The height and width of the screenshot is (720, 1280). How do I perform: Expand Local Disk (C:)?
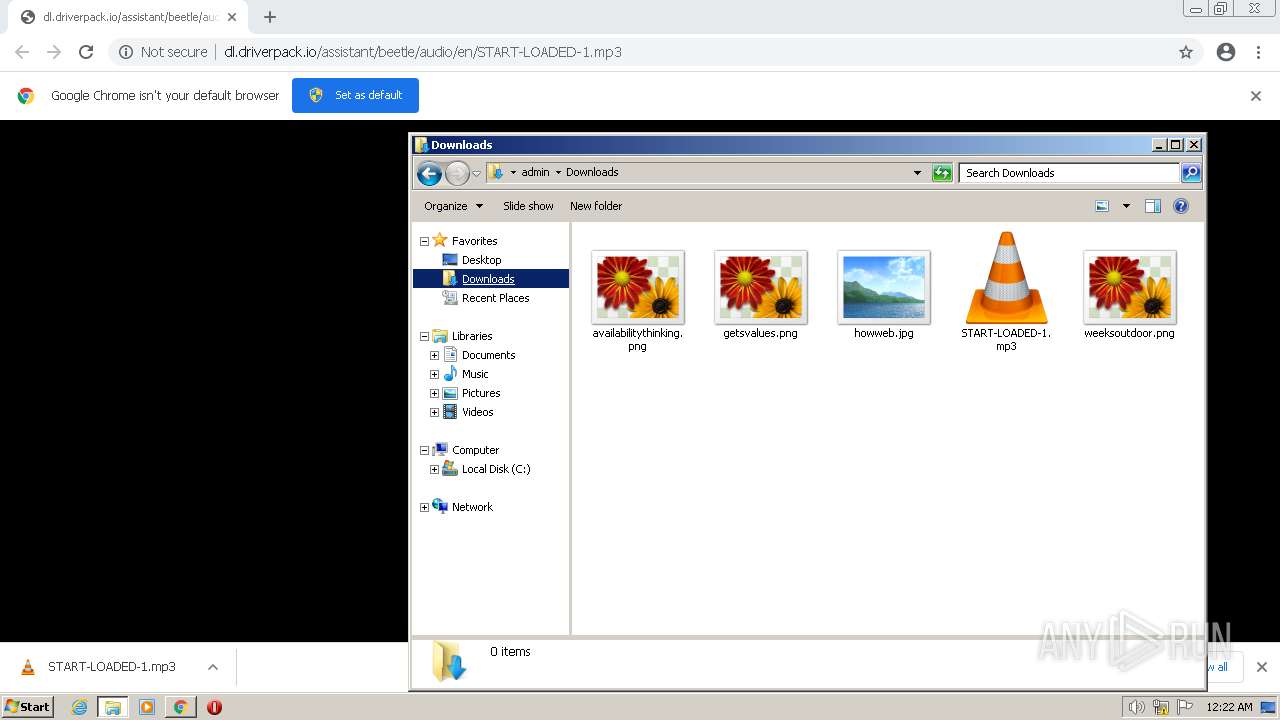point(434,469)
